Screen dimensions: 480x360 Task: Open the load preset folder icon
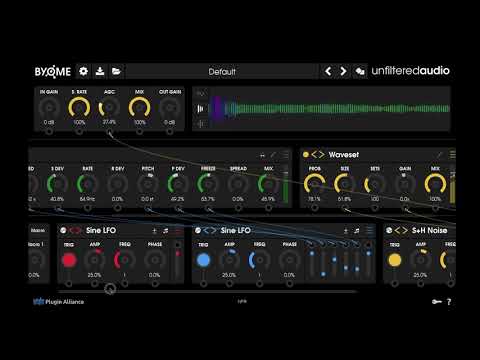coord(116,71)
